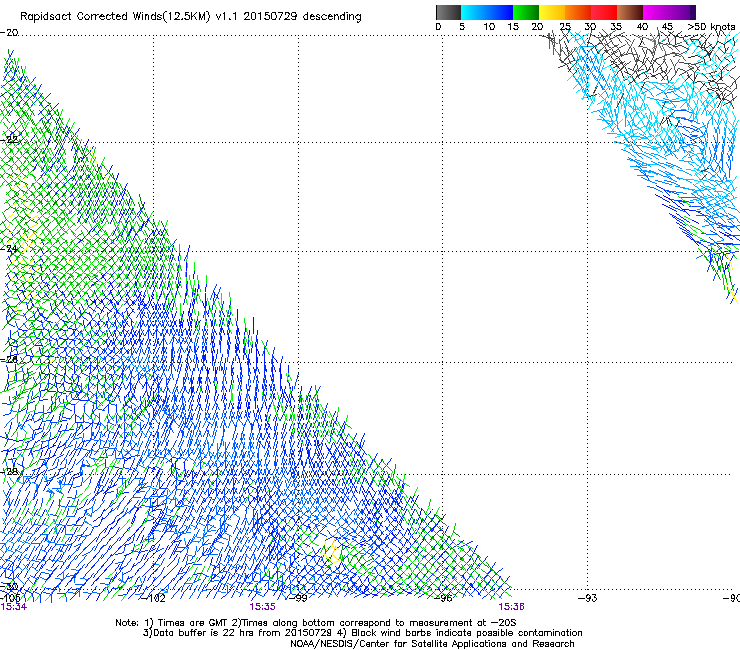This screenshot has width=740, height=650.
Task: Click the dark purple 45-50 knots legend swatch
Action: (682, 12)
